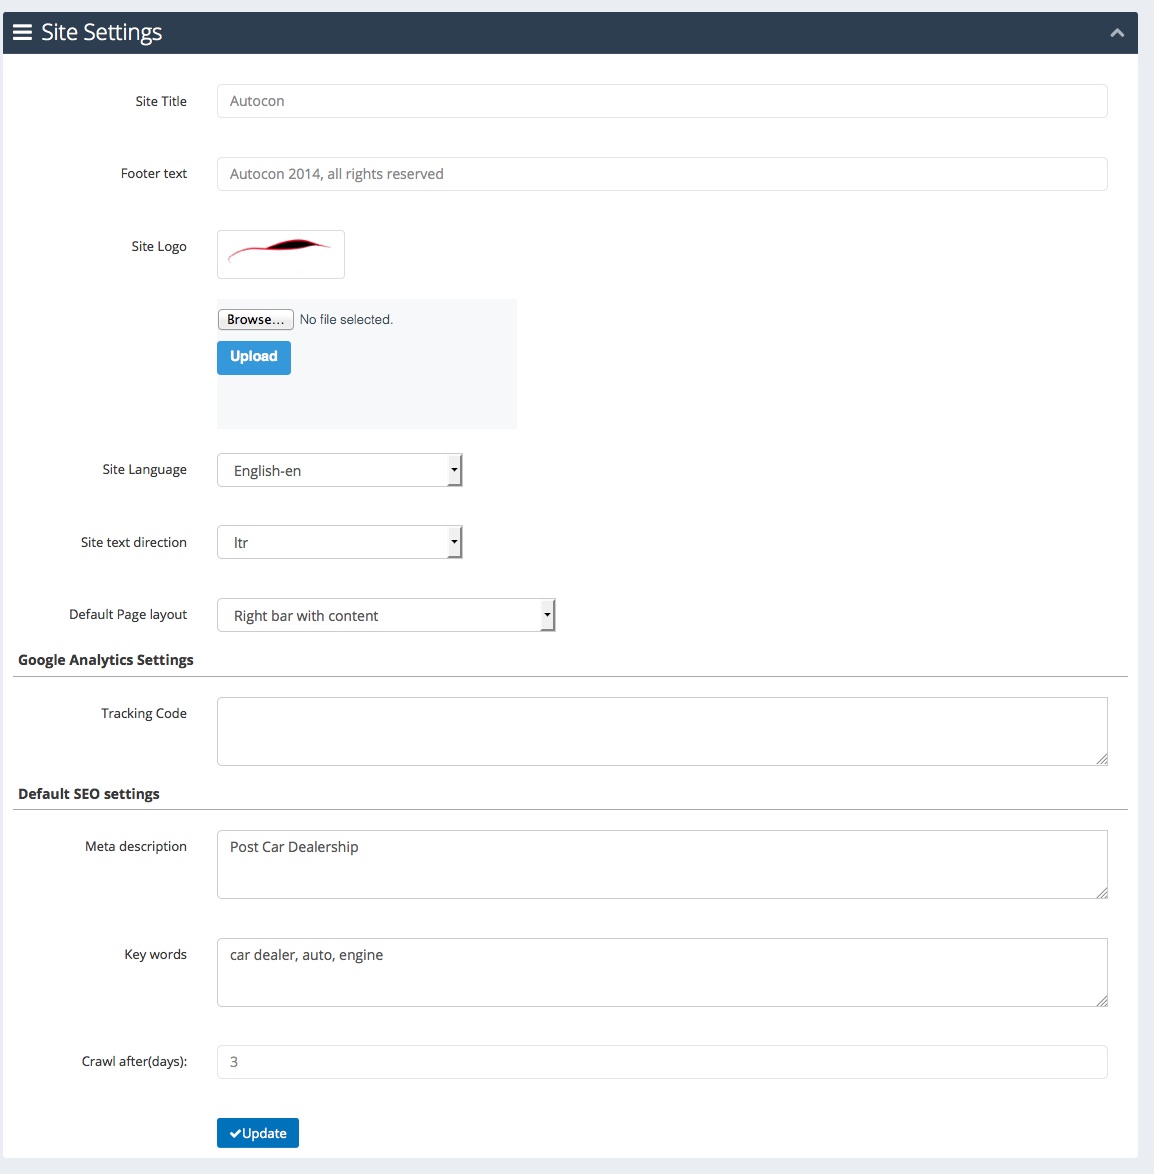Click the Meta description text area
The height and width of the screenshot is (1174, 1154).
(x=662, y=864)
